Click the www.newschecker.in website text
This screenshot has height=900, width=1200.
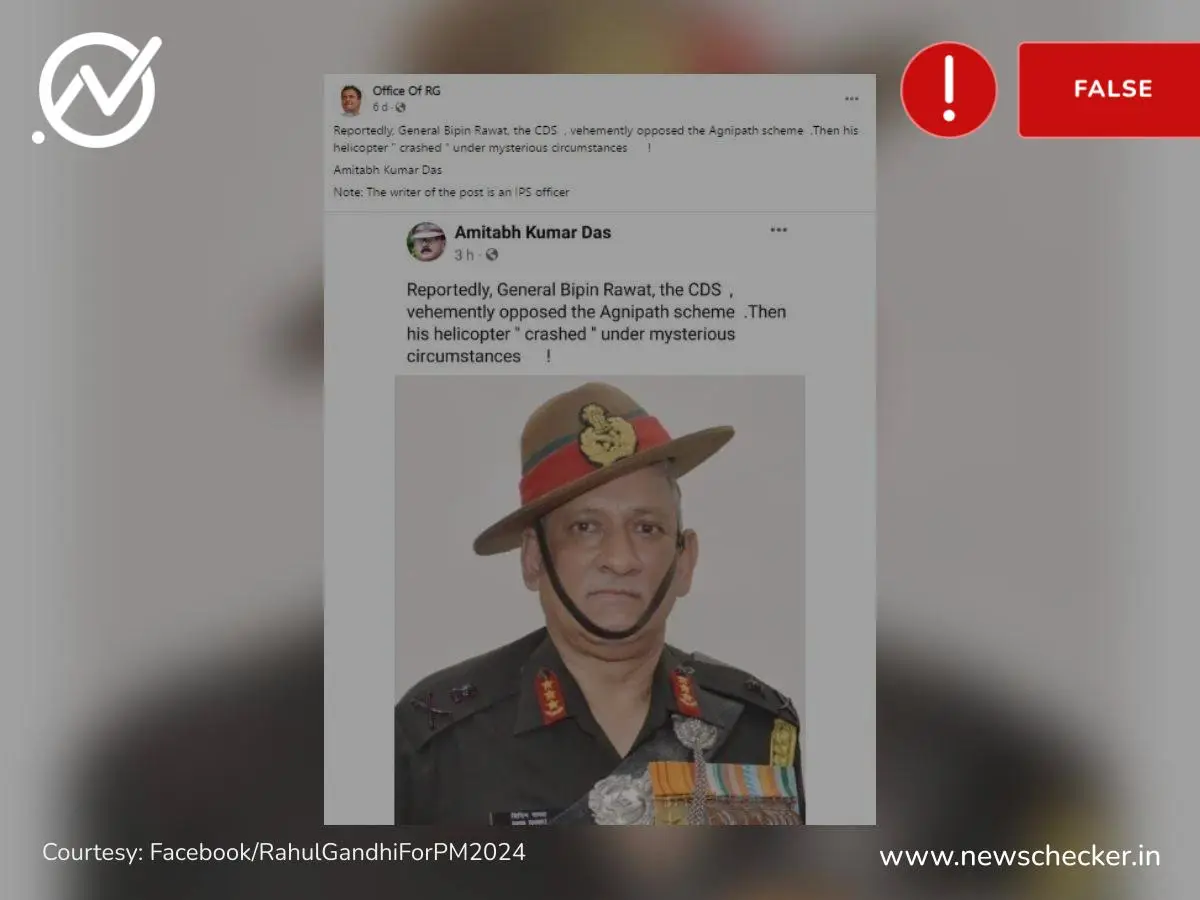point(1020,856)
